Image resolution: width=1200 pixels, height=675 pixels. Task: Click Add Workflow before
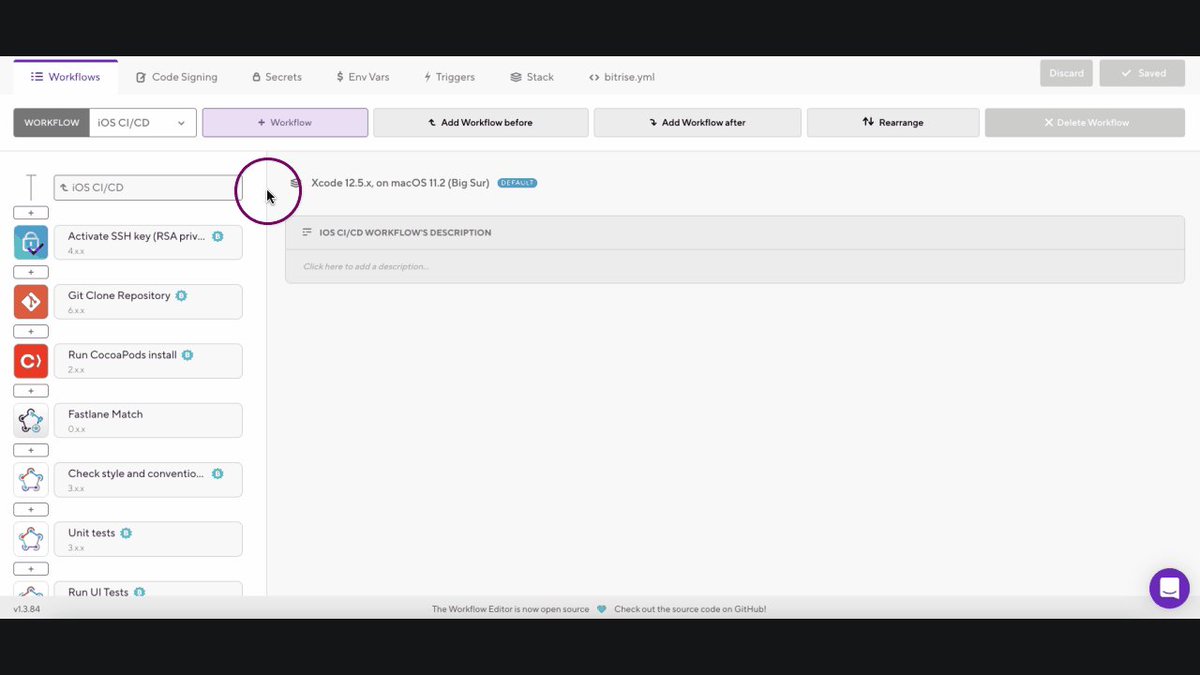coord(481,123)
